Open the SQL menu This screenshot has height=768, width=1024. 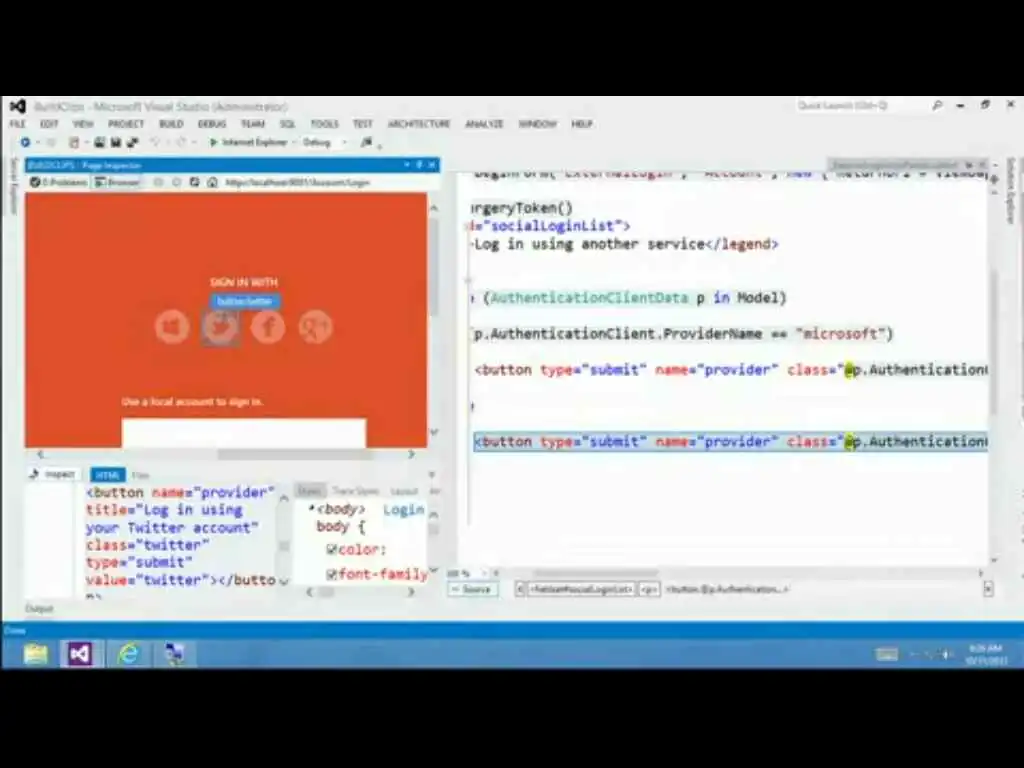287,124
